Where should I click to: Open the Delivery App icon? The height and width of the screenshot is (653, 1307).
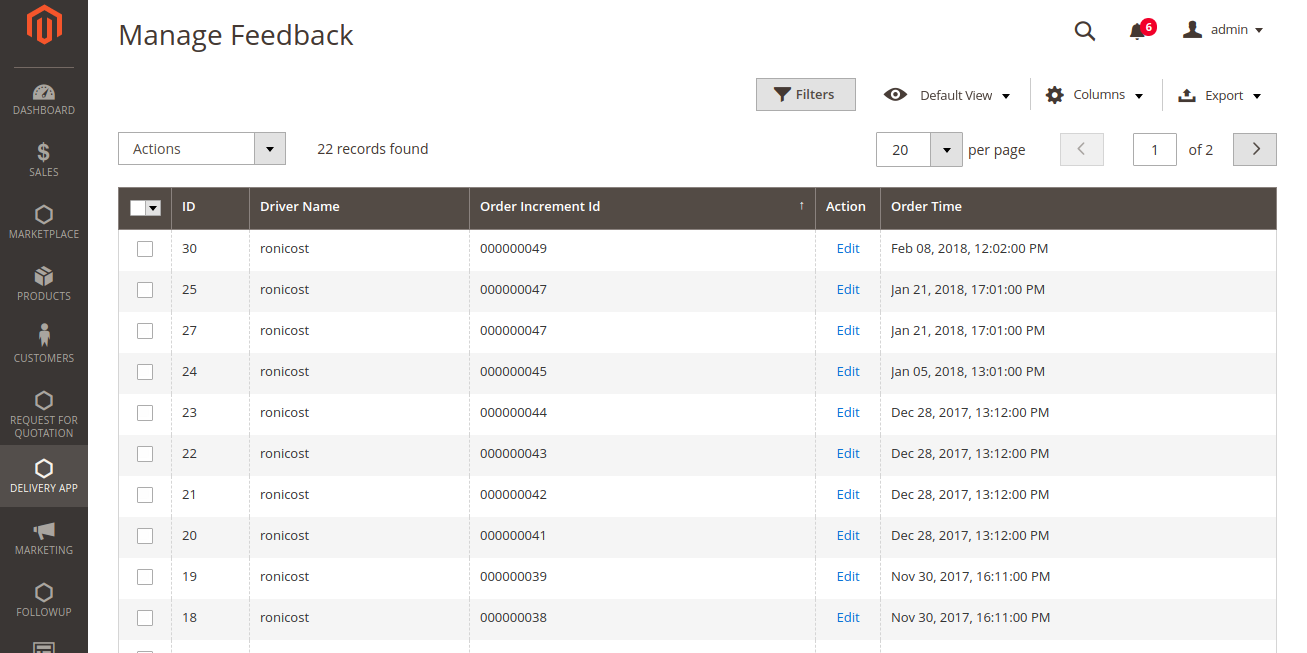[43, 468]
